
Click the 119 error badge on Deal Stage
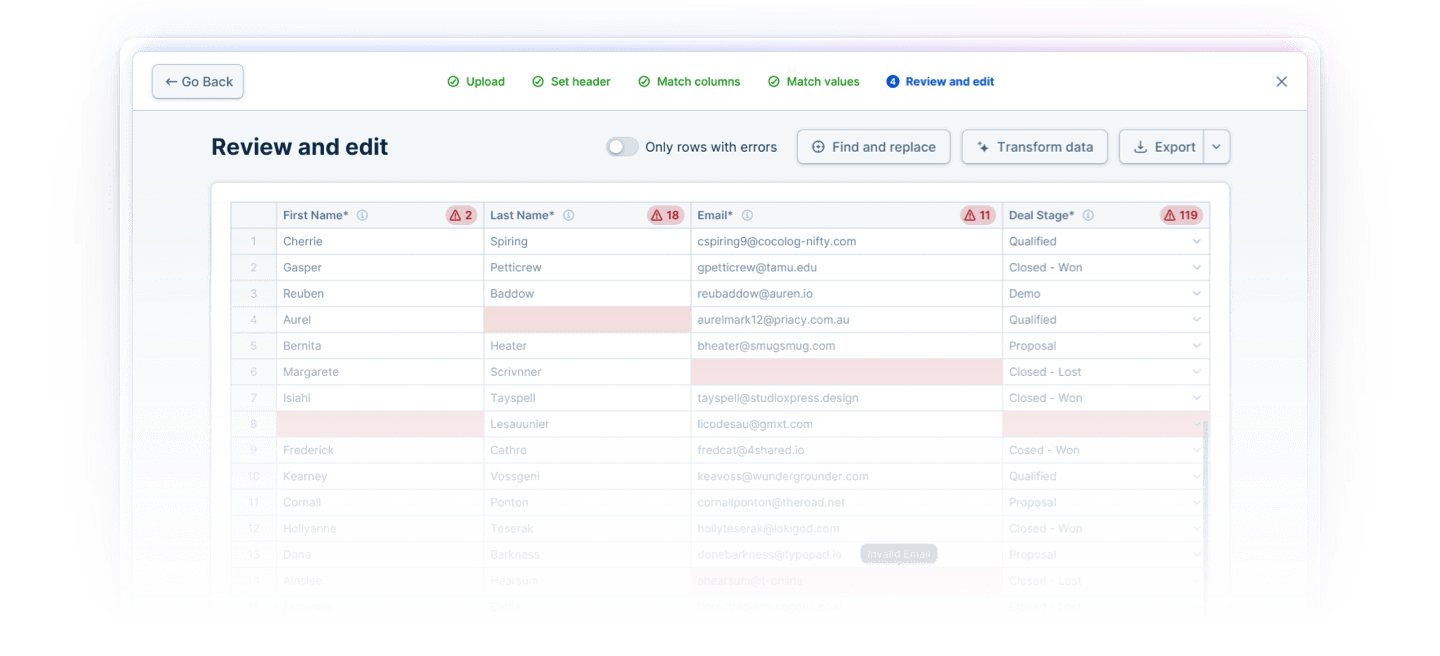[1181, 214]
